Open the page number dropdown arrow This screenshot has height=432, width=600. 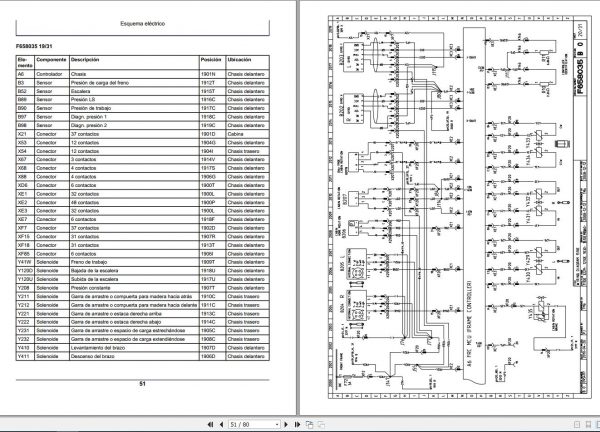(x=277, y=424)
